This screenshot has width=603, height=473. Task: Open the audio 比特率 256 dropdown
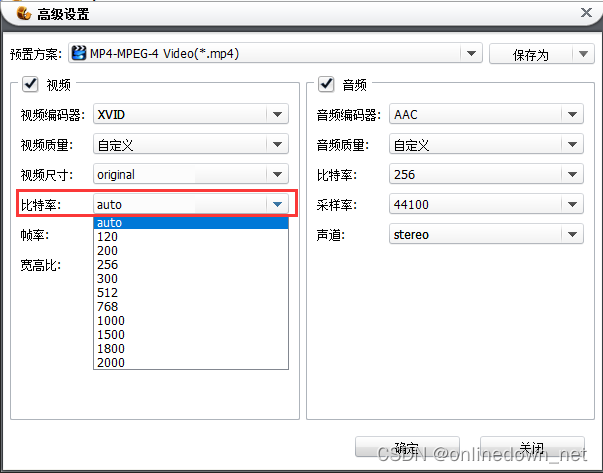click(486, 174)
